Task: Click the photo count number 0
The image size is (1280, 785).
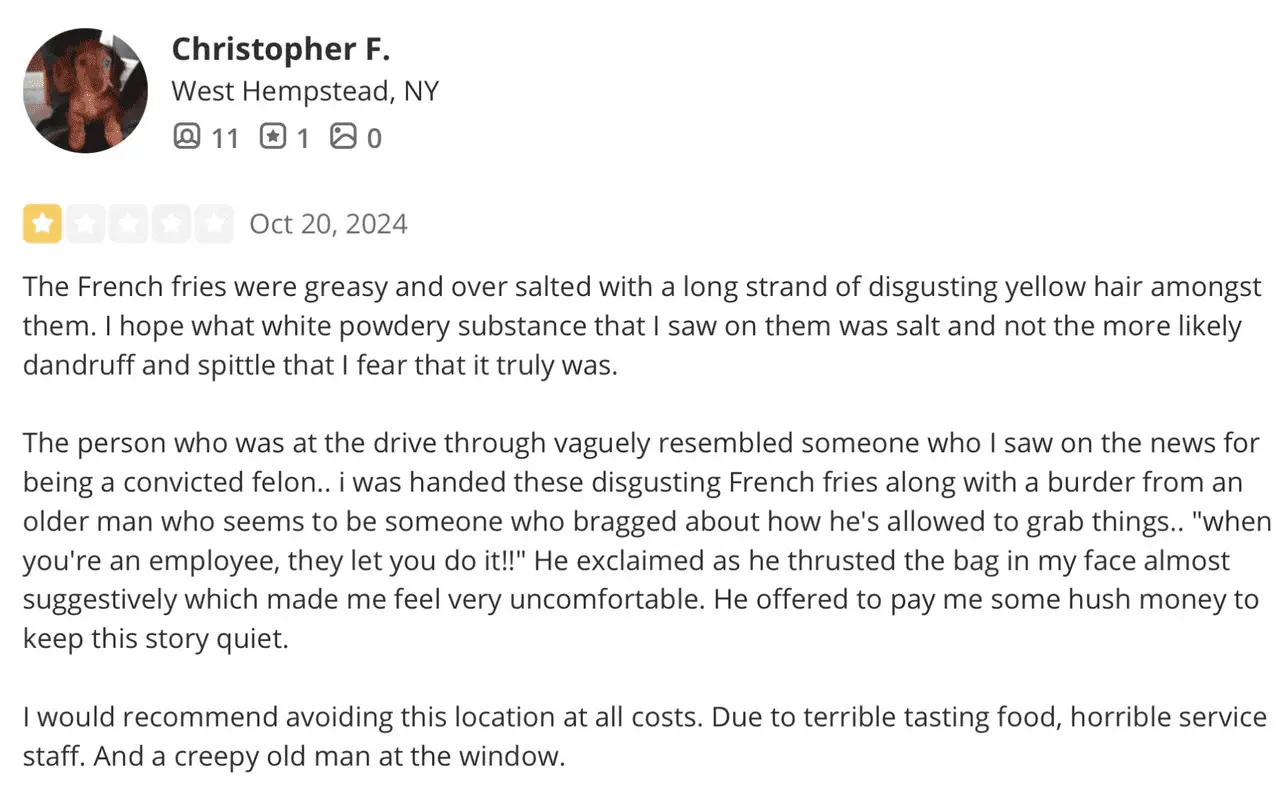Action: tap(373, 137)
